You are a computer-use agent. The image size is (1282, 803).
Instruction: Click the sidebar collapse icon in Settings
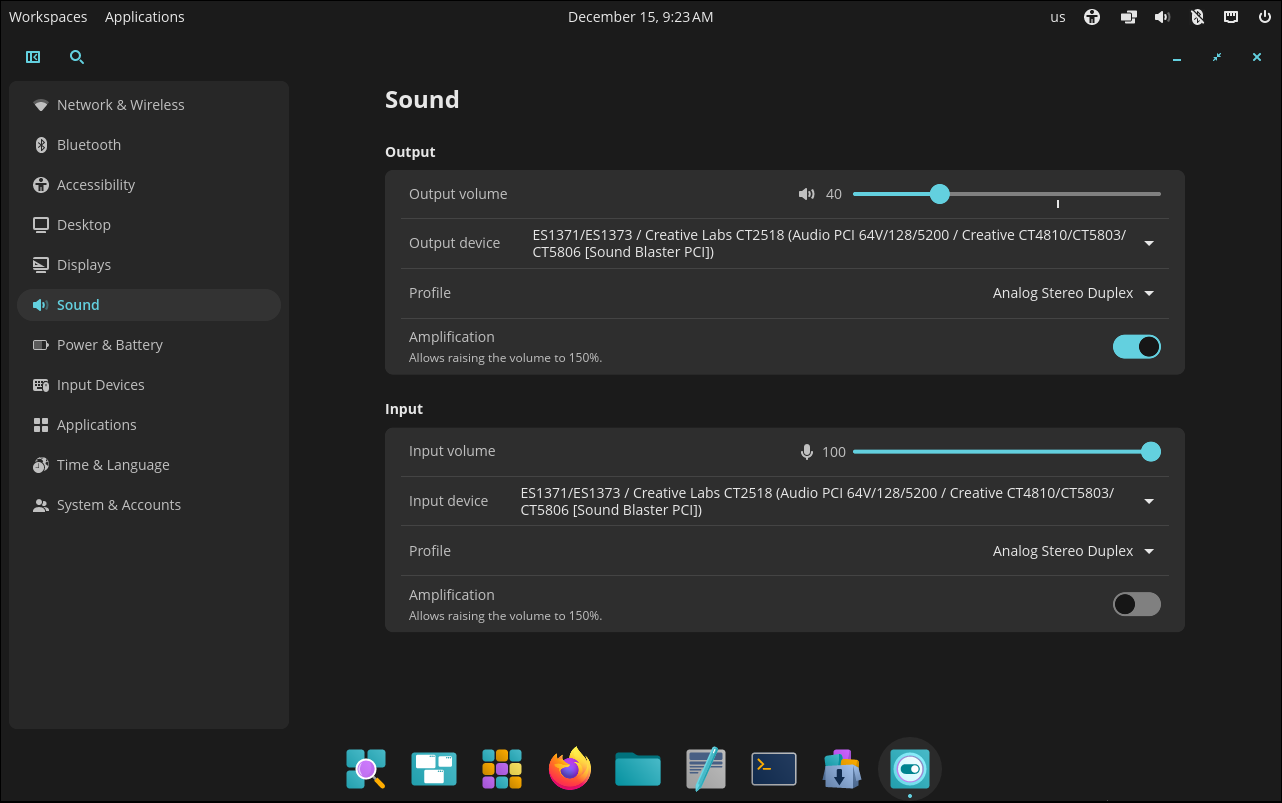tap(33, 57)
